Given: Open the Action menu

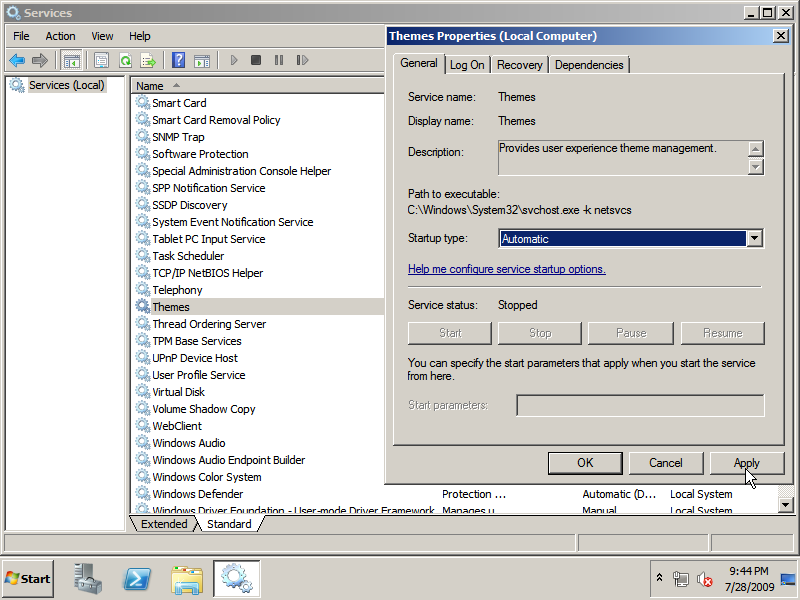Looking at the screenshot, I should (x=60, y=36).
